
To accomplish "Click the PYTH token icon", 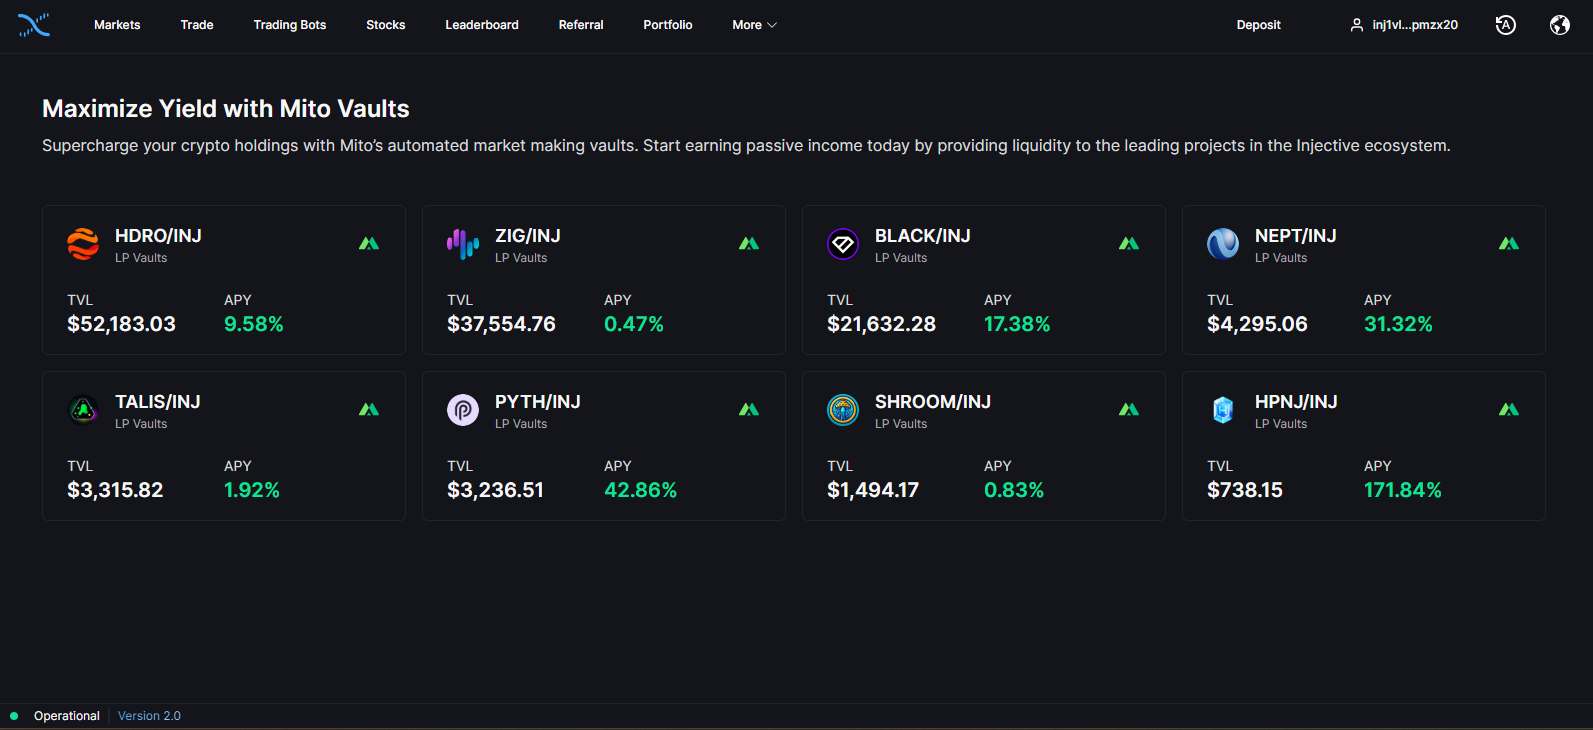I will pos(463,410).
